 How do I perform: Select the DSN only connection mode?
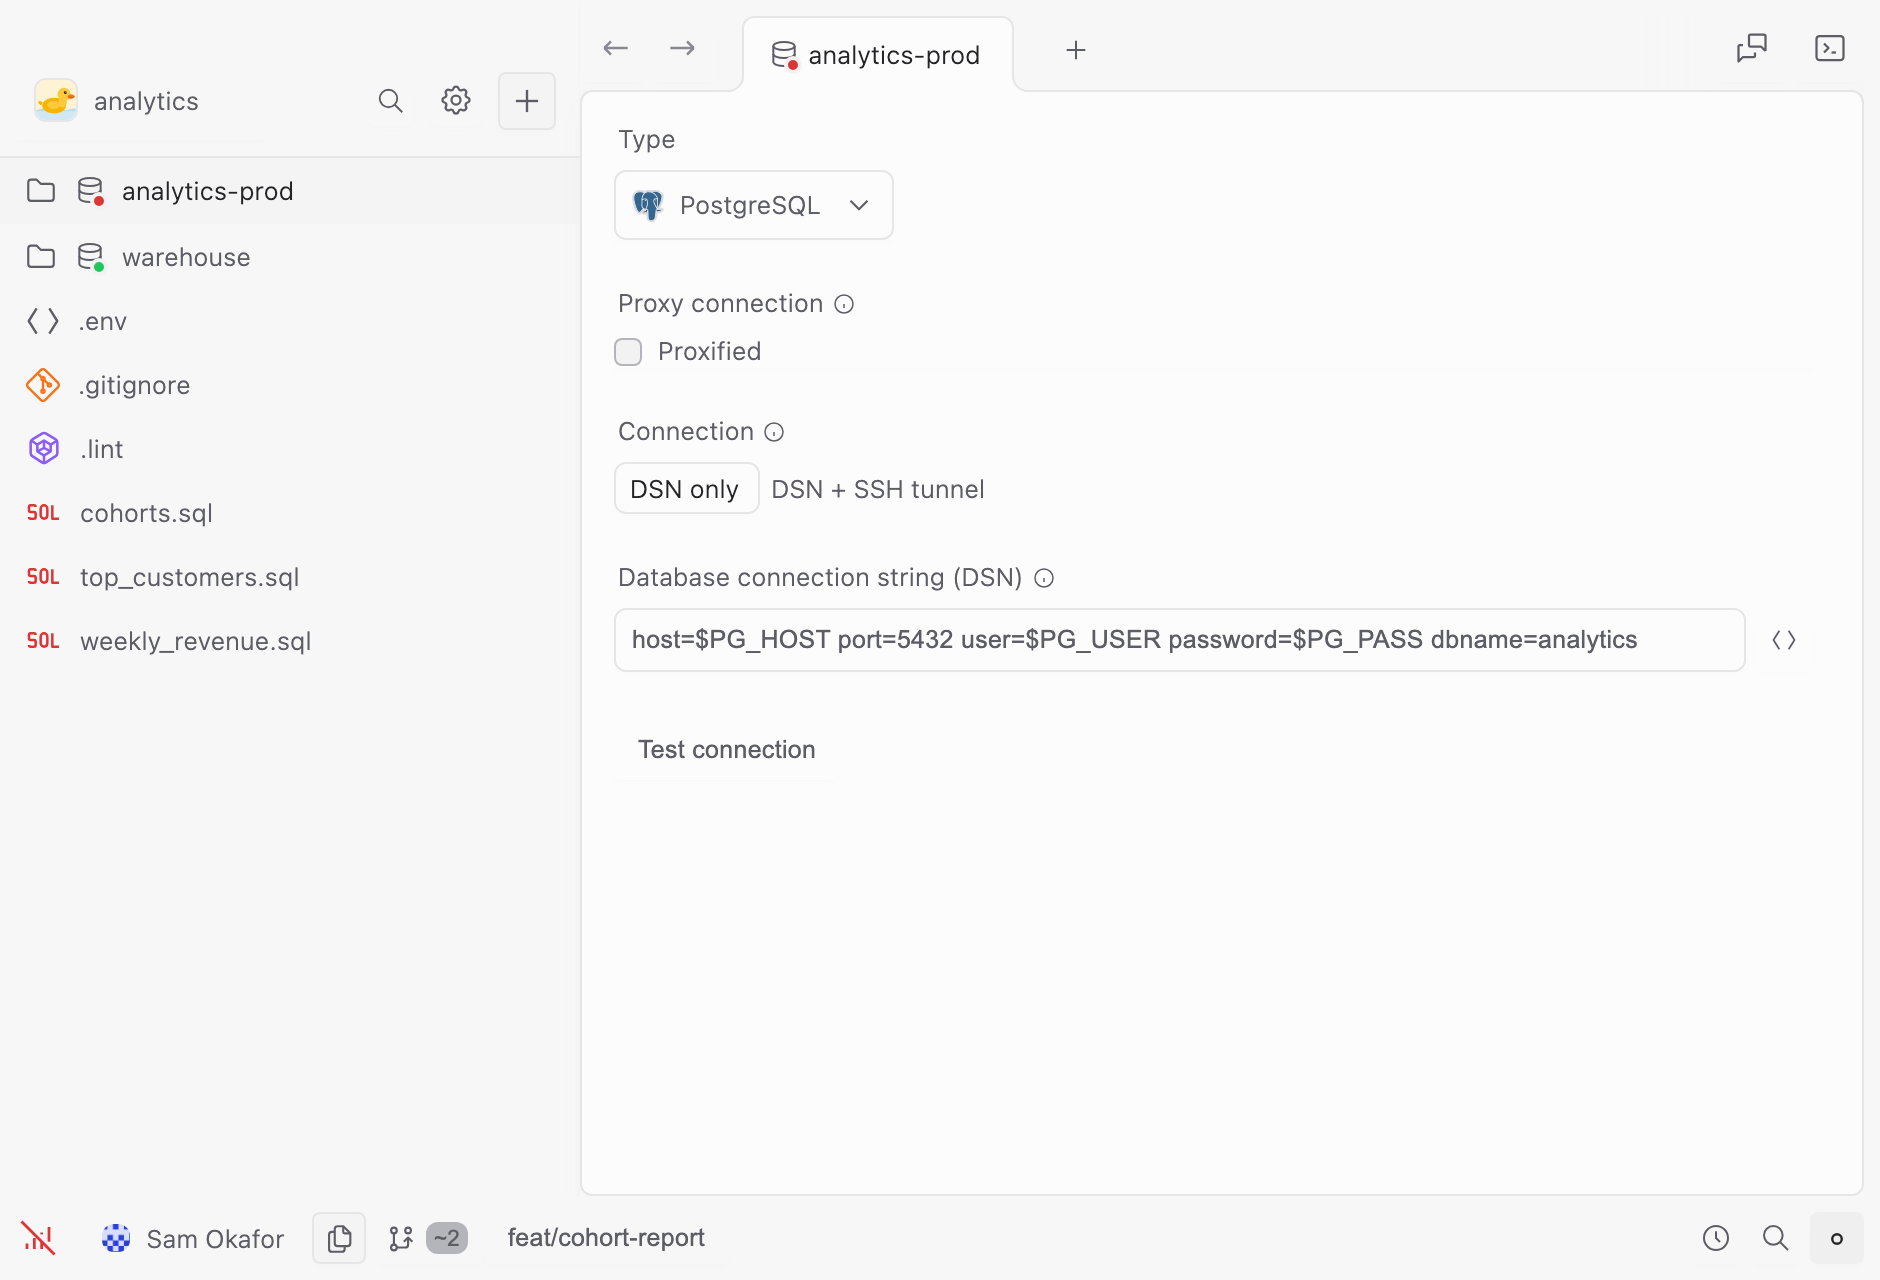coord(686,489)
